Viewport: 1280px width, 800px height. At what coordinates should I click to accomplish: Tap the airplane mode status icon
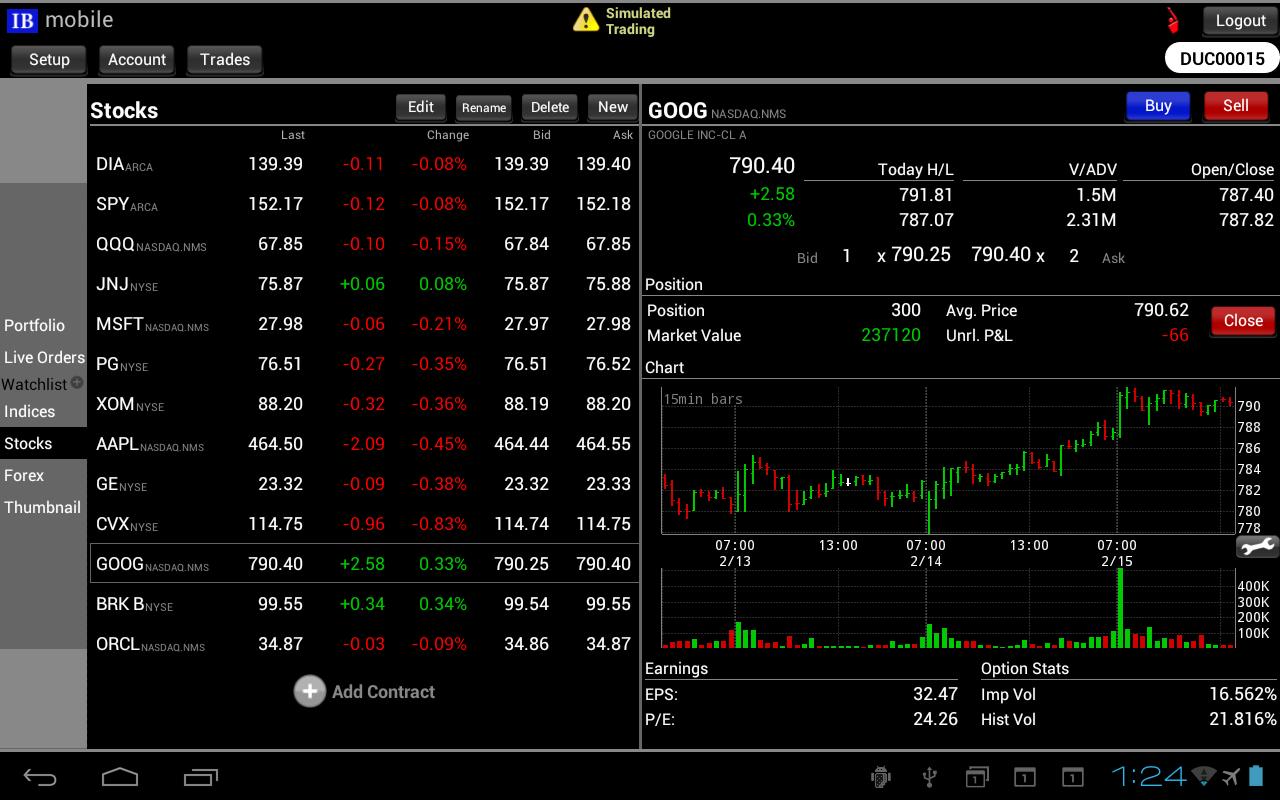(1231, 776)
